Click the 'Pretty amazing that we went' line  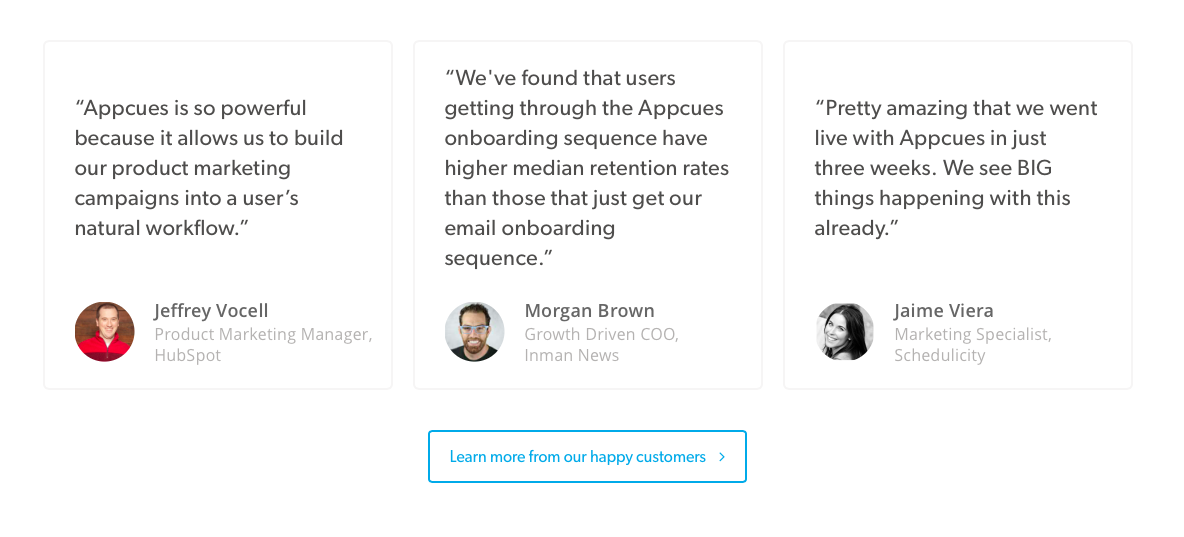point(956,108)
